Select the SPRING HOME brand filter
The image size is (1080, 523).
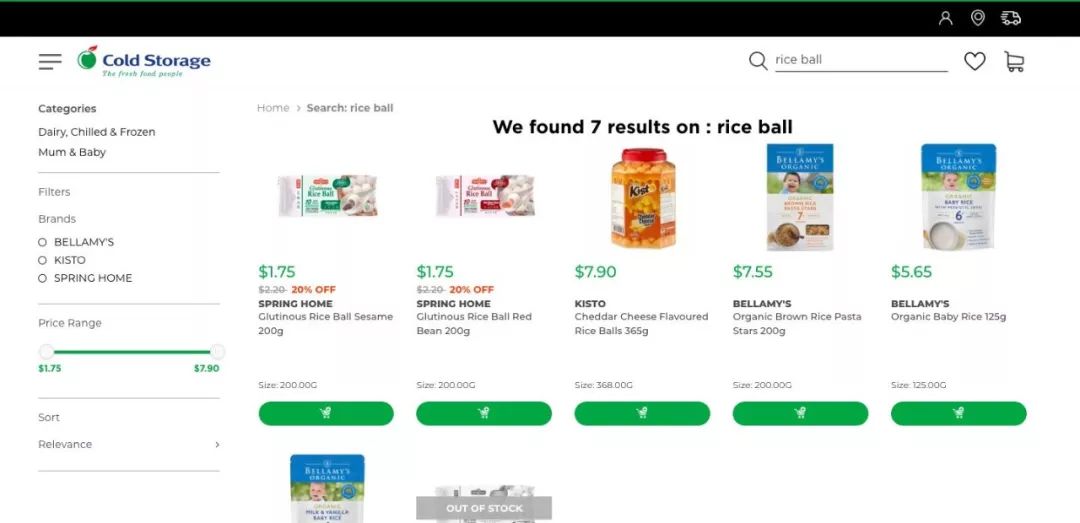coord(85,278)
